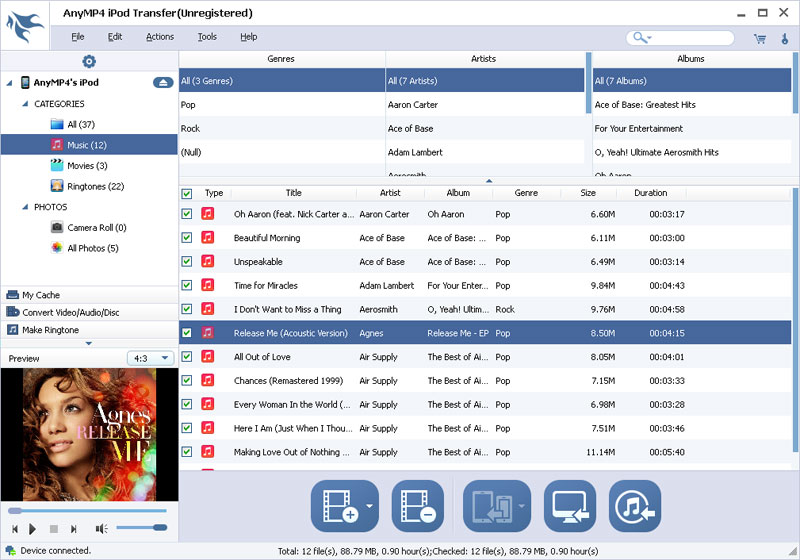Click the search magnifier icon

[x=639, y=37]
